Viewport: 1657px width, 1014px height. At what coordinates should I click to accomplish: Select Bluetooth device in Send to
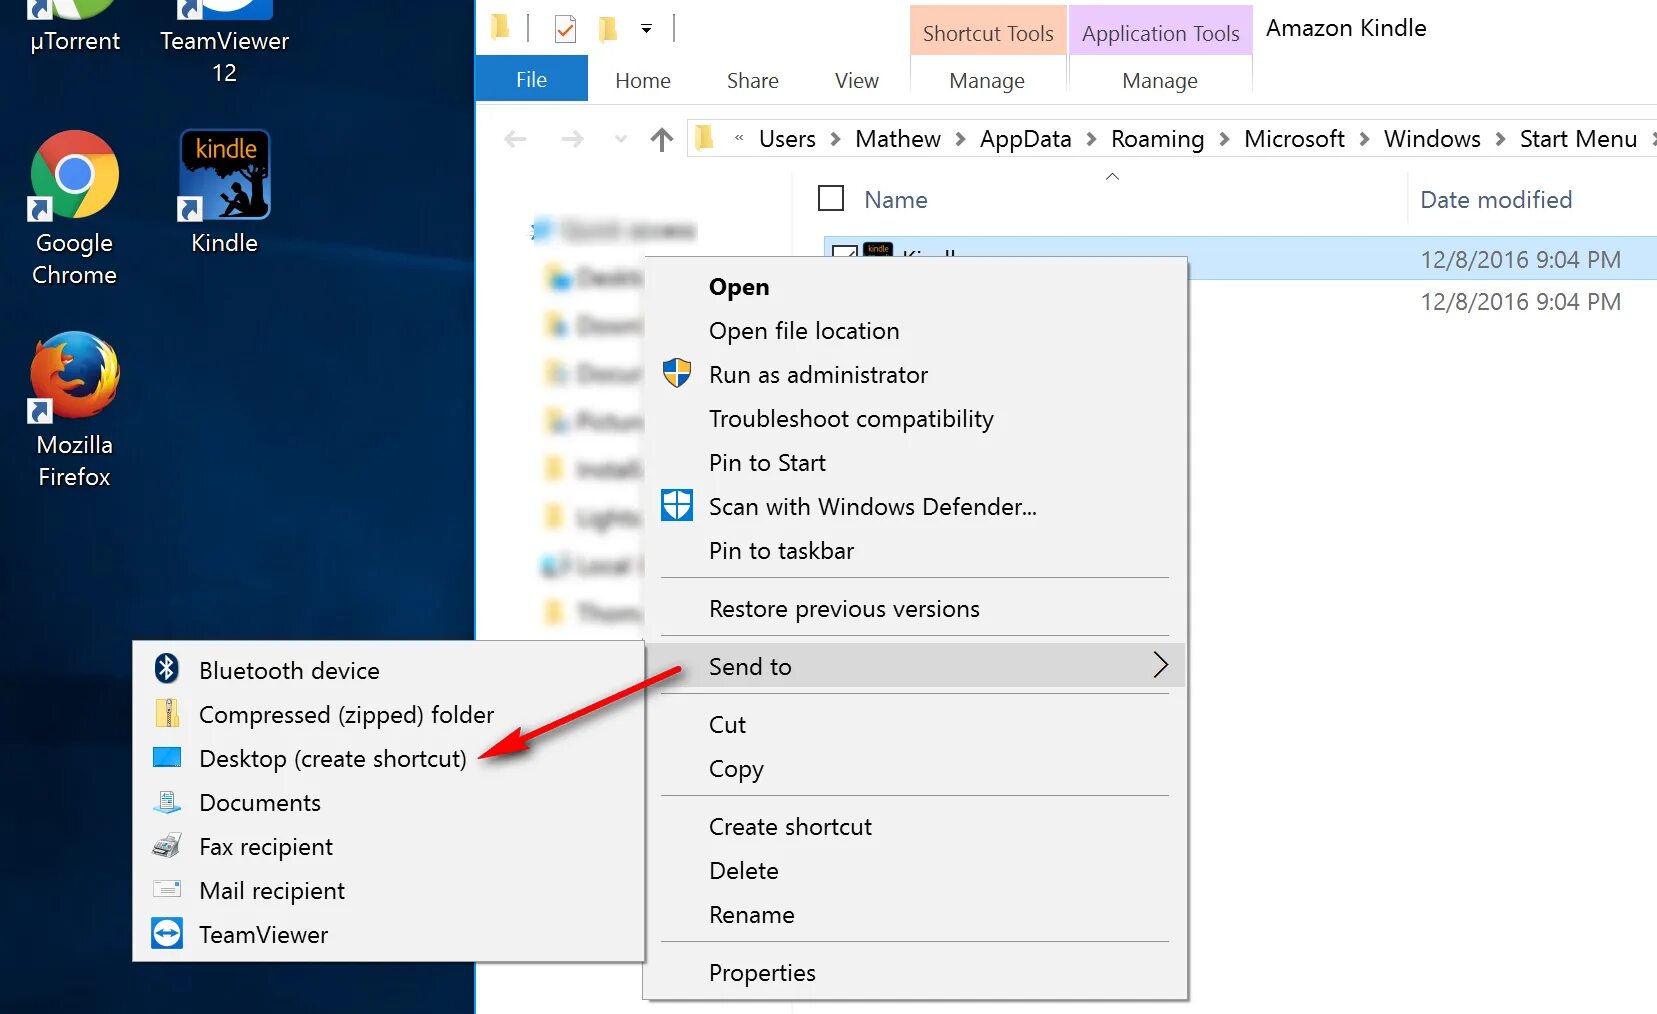click(389, 671)
